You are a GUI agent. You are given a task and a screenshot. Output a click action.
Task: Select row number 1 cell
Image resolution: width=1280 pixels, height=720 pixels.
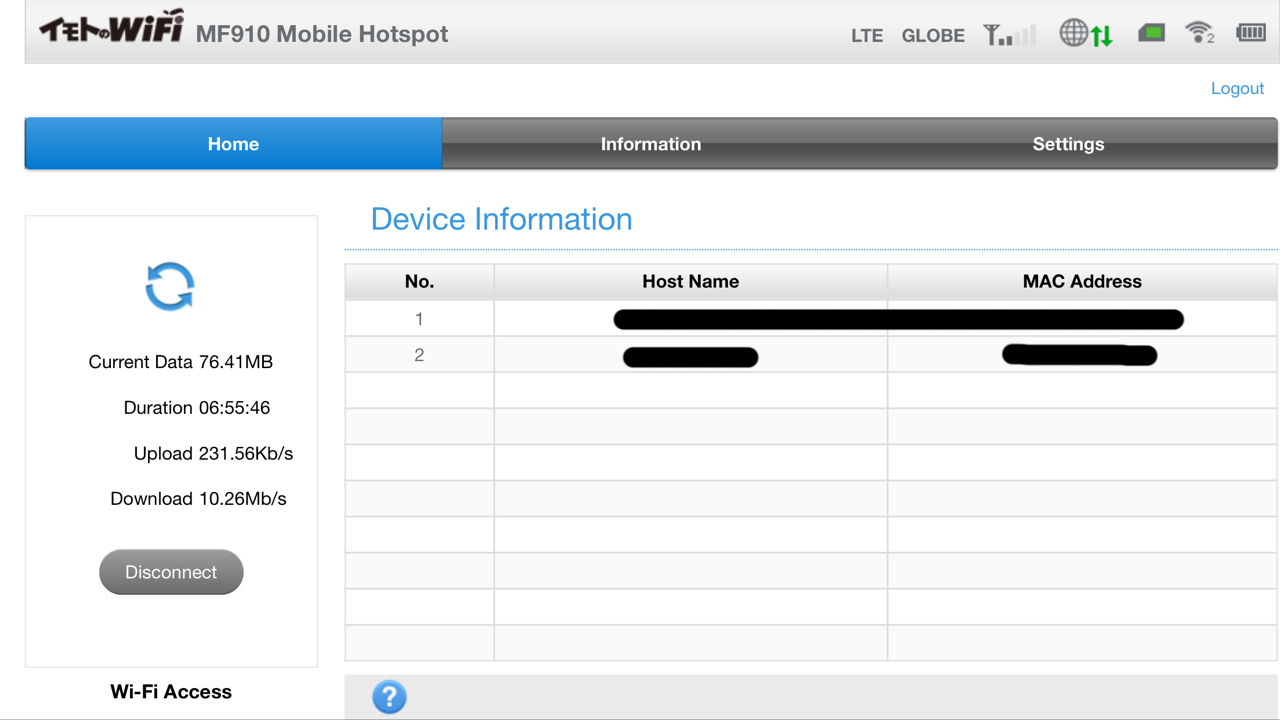[x=419, y=319]
